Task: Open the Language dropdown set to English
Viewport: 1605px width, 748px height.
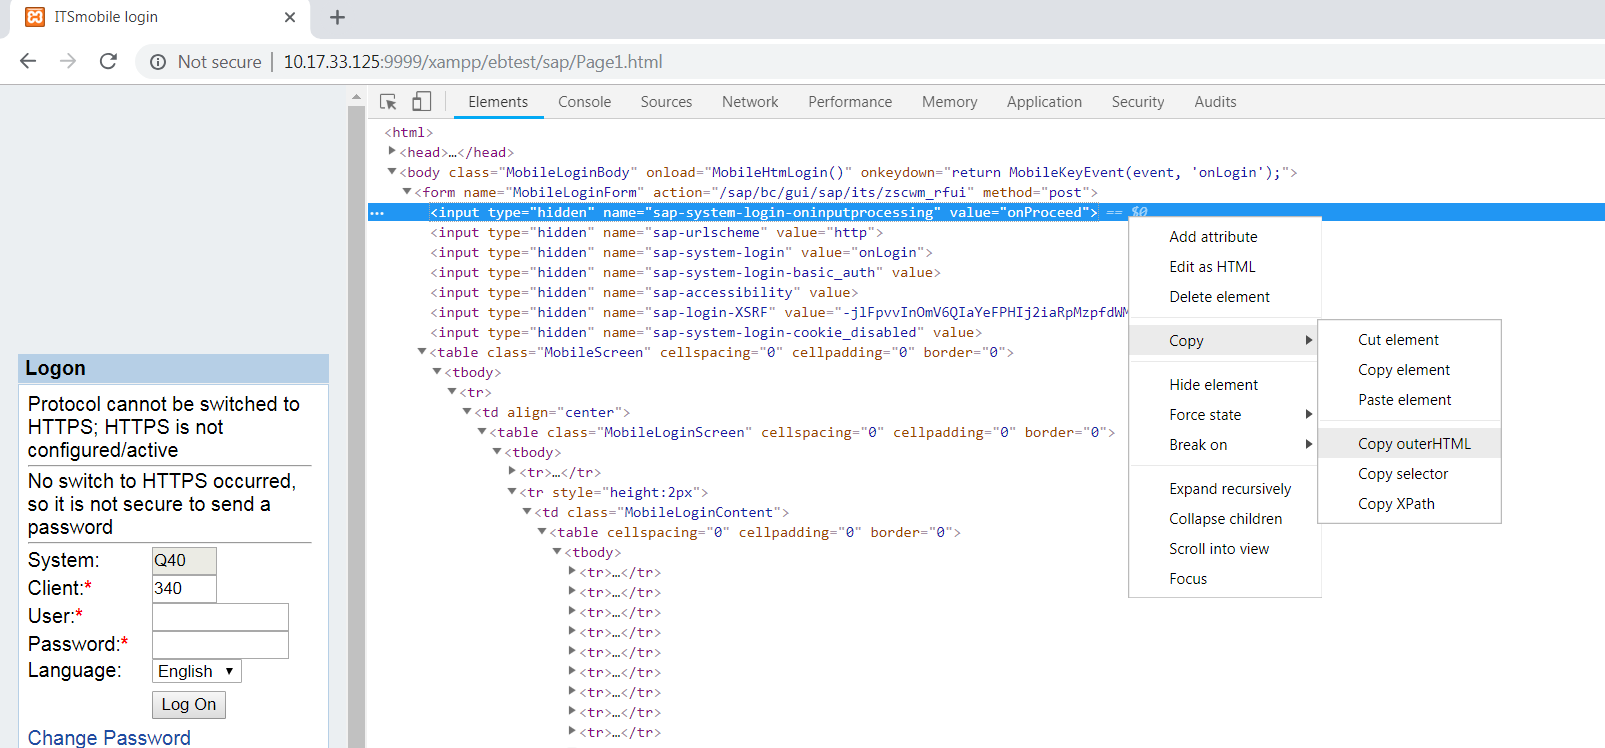Action: (197, 671)
